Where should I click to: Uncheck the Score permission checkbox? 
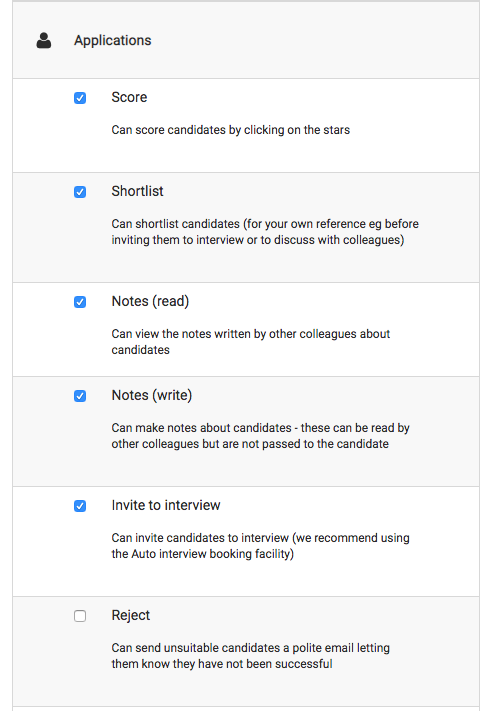click(x=80, y=98)
